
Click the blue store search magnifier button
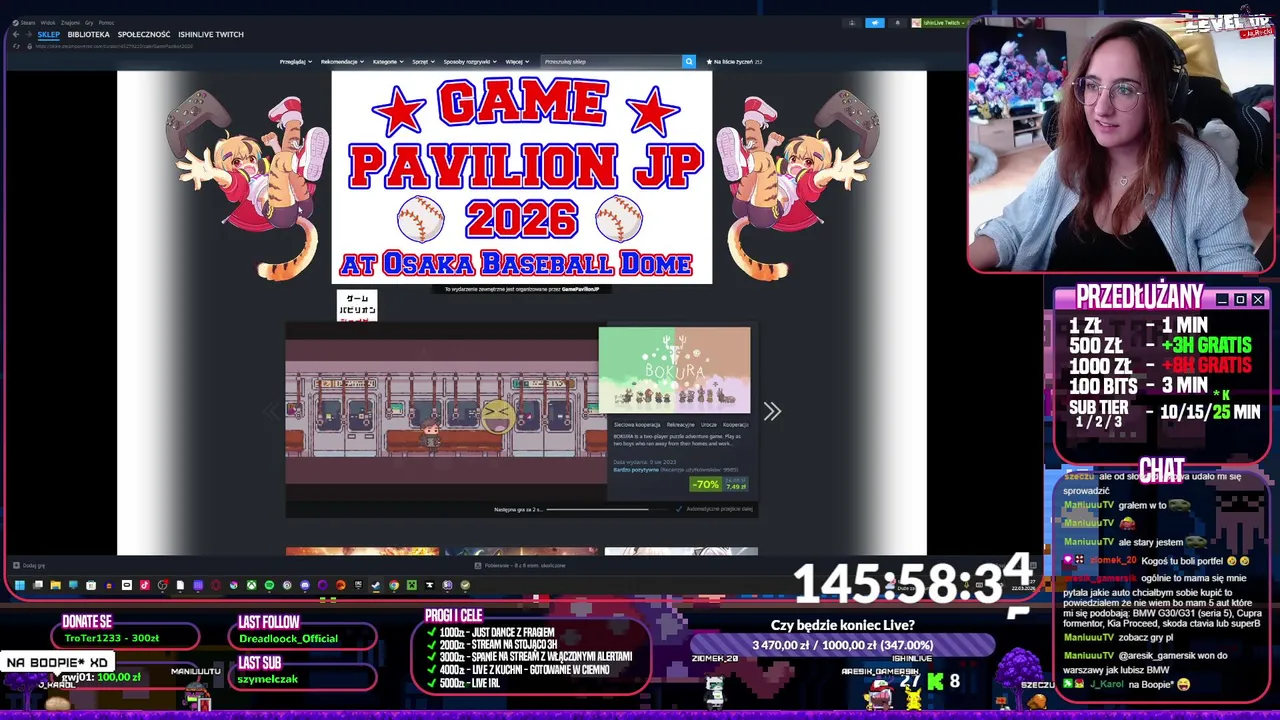[x=688, y=62]
